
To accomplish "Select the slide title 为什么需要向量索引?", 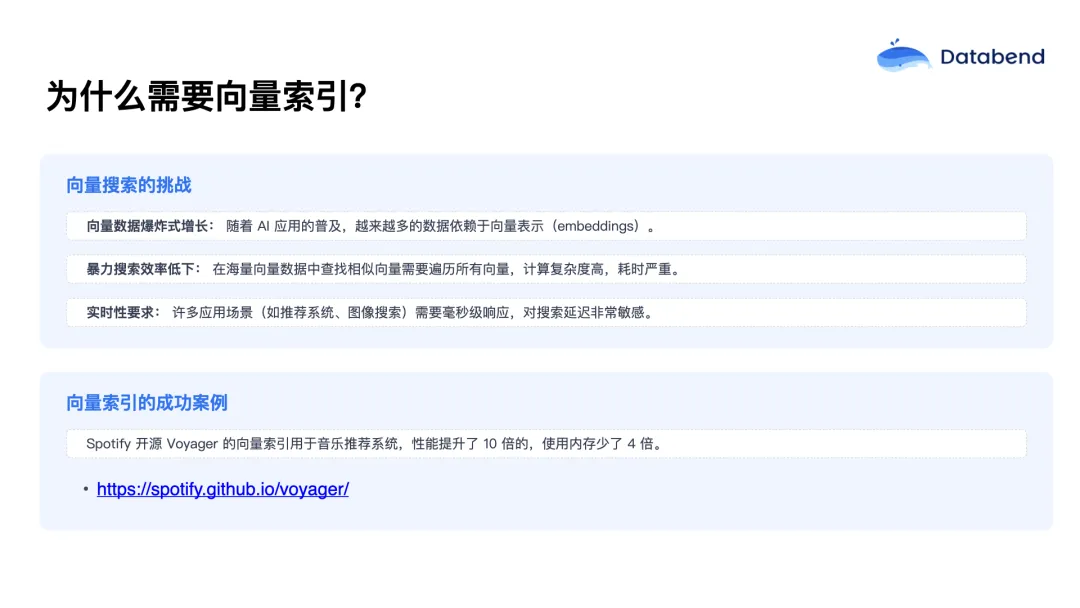I will 206,98.
